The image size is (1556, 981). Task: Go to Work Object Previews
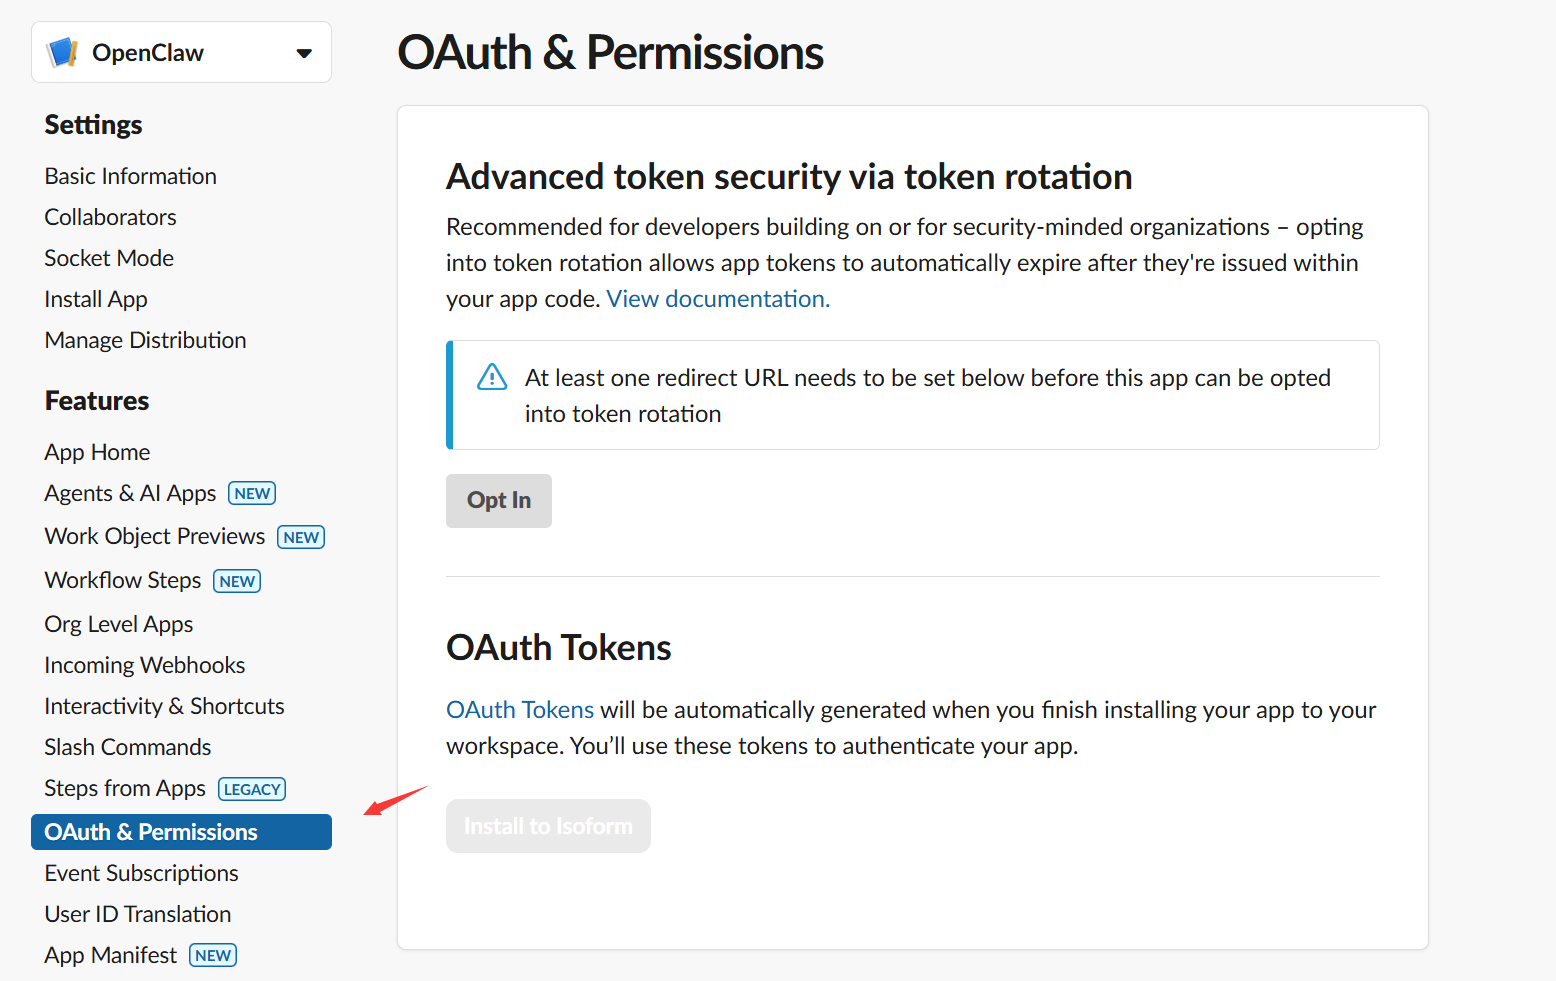[155, 536]
